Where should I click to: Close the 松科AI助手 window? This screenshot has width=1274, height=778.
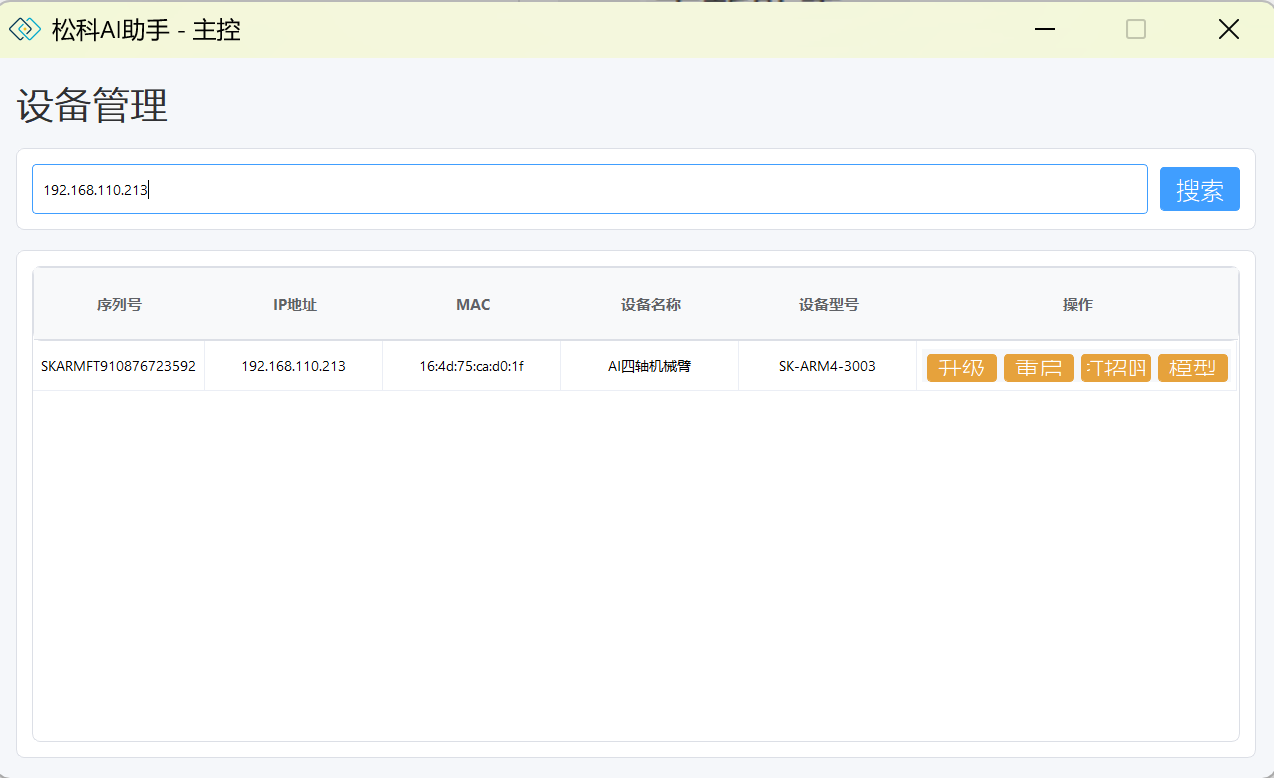1228,30
